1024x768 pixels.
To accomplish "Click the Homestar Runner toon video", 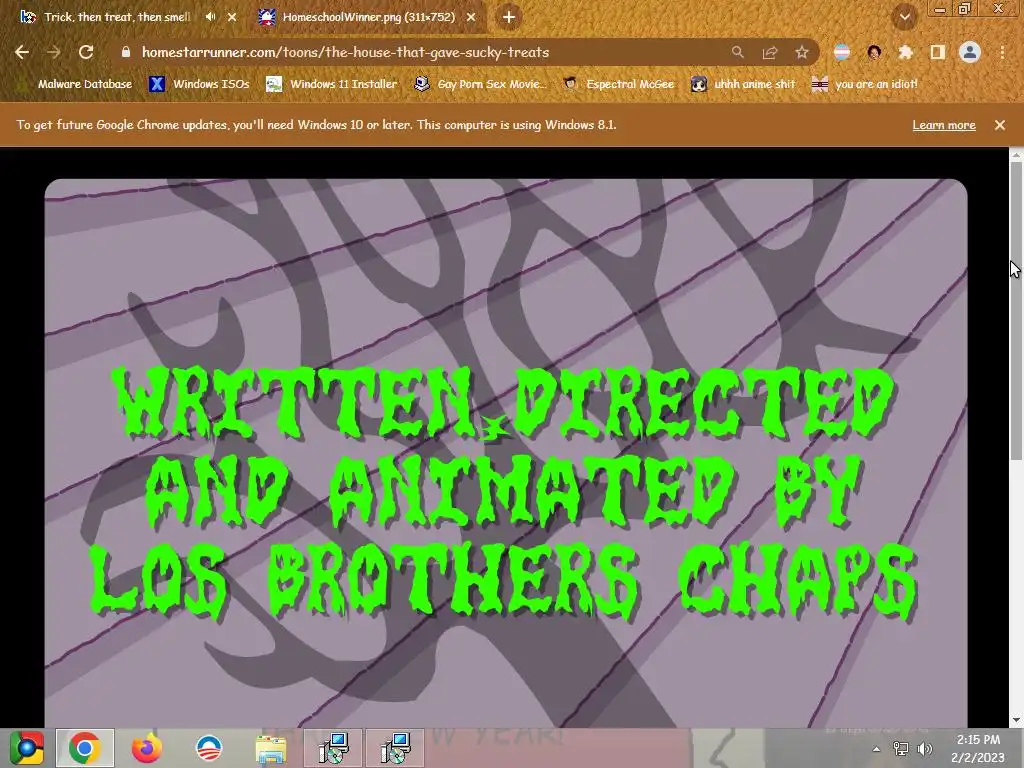I will [505, 453].
